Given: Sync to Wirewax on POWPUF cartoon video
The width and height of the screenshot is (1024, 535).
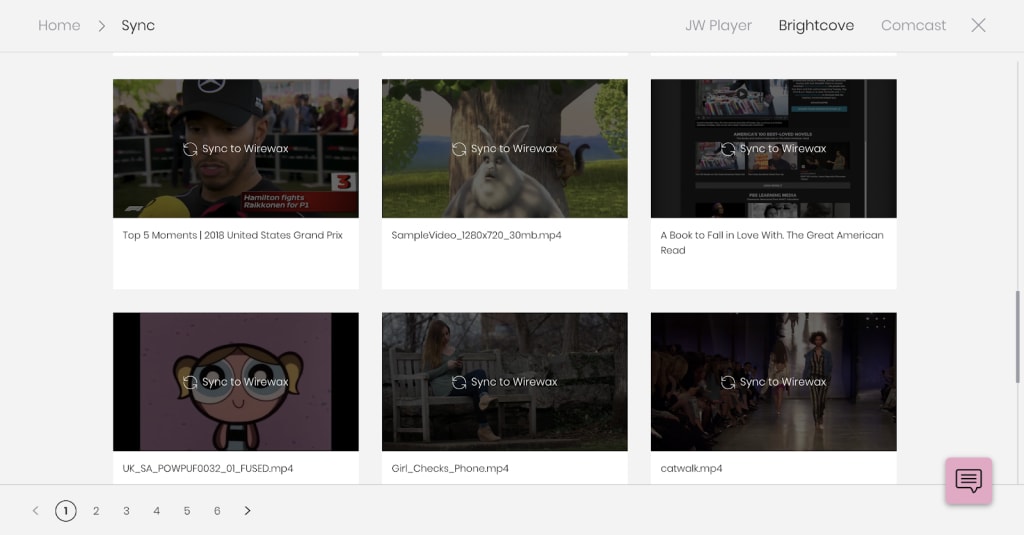Looking at the screenshot, I should 236,382.
